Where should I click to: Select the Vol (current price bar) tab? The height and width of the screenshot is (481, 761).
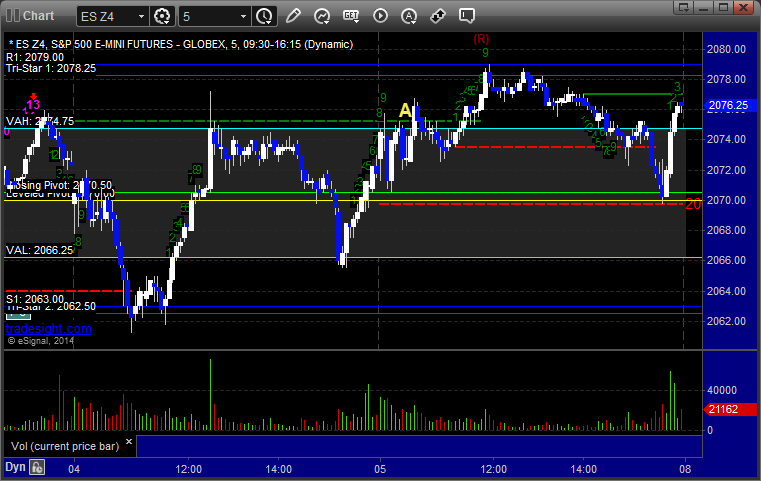65,446
